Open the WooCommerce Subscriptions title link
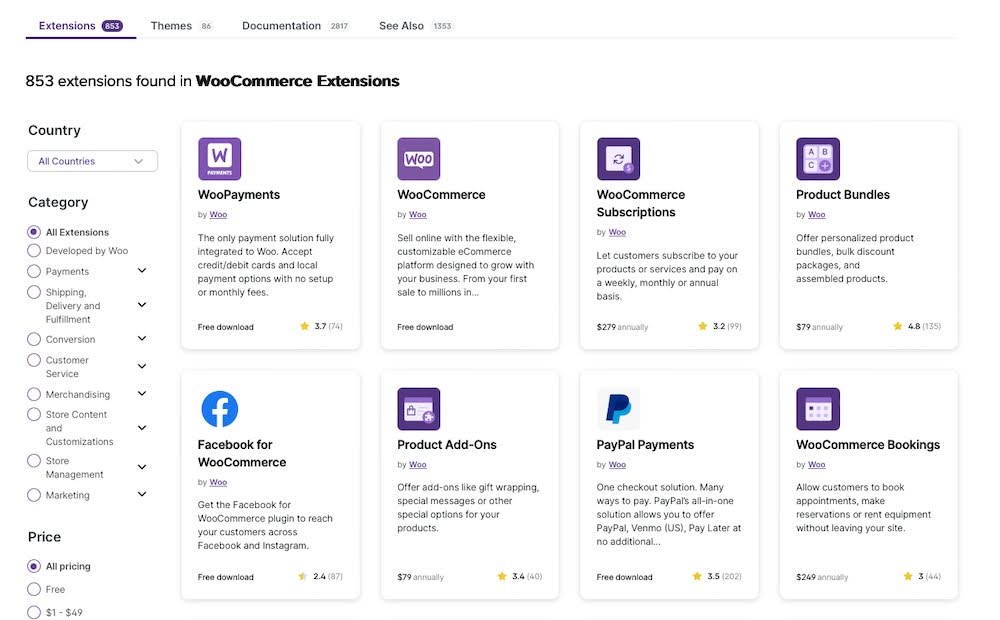 click(x=640, y=203)
